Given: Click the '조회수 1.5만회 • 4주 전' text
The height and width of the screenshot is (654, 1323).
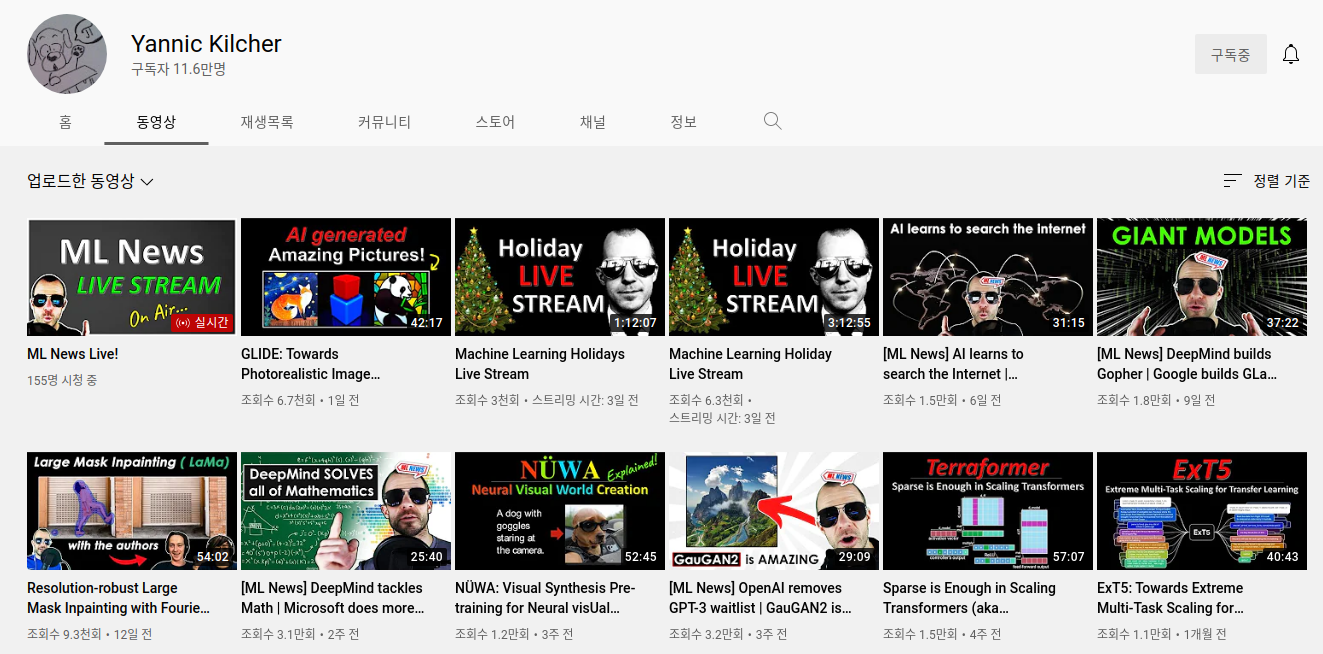Looking at the screenshot, I should (x=942, y=634).
